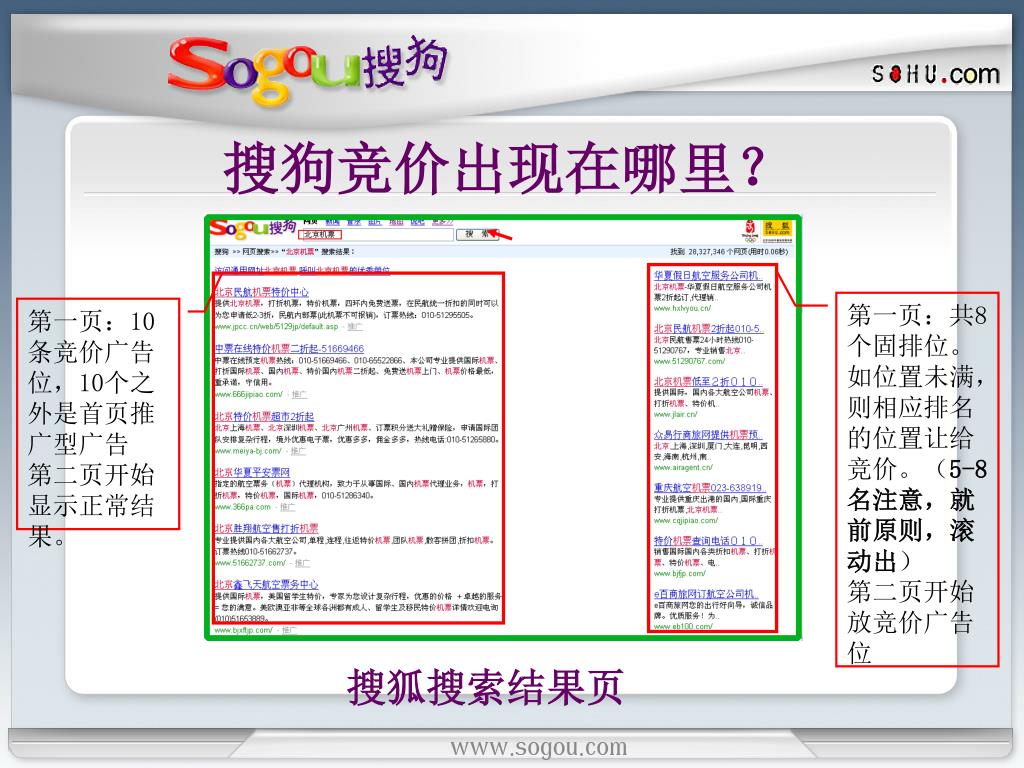1024x768 pixels.
Task: Click the 推广 tag after www.51662737.com
Action: 302,563
